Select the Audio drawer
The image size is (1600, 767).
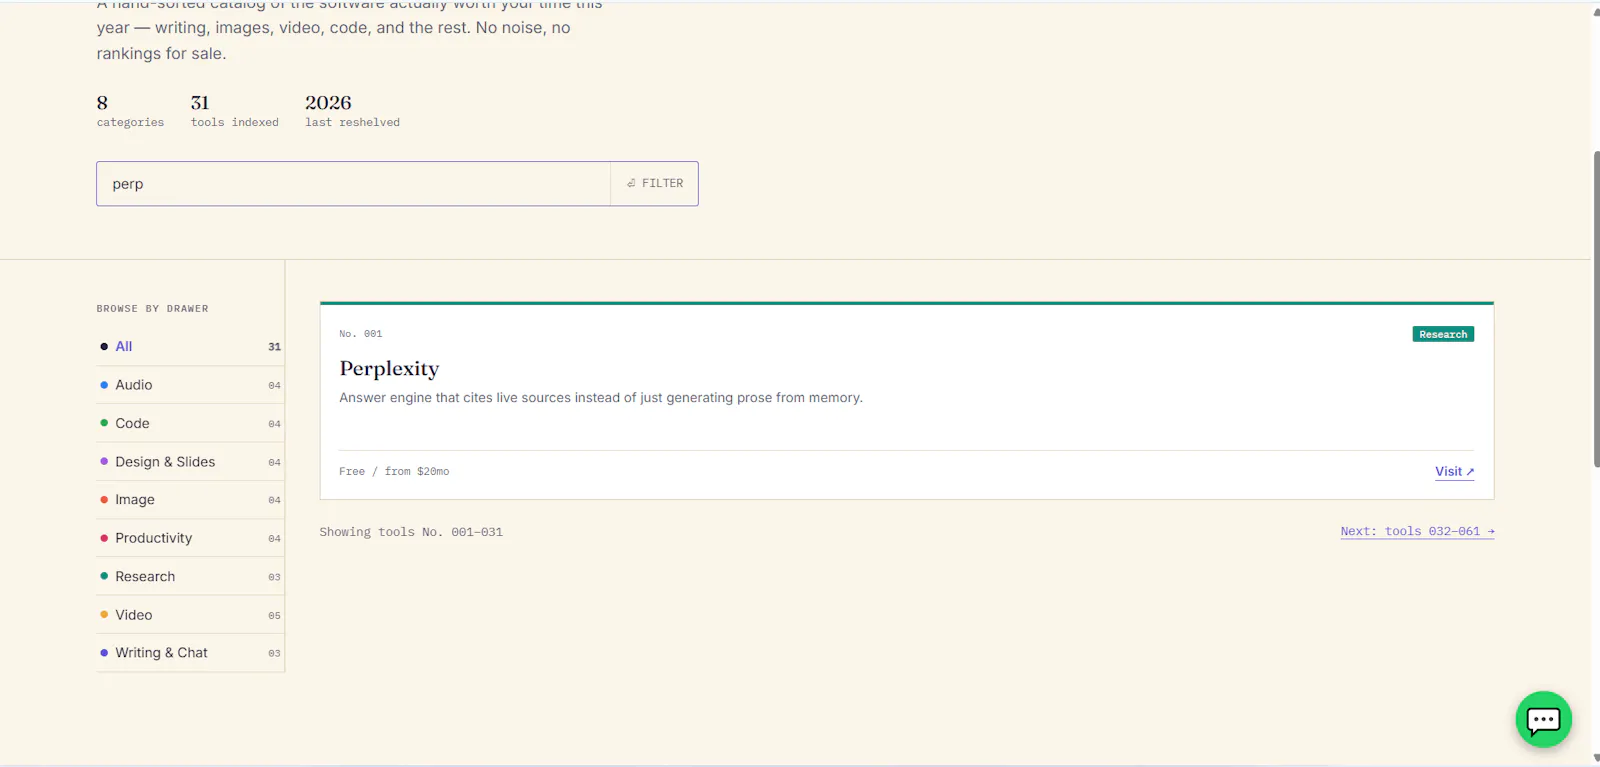pos(190,385)
